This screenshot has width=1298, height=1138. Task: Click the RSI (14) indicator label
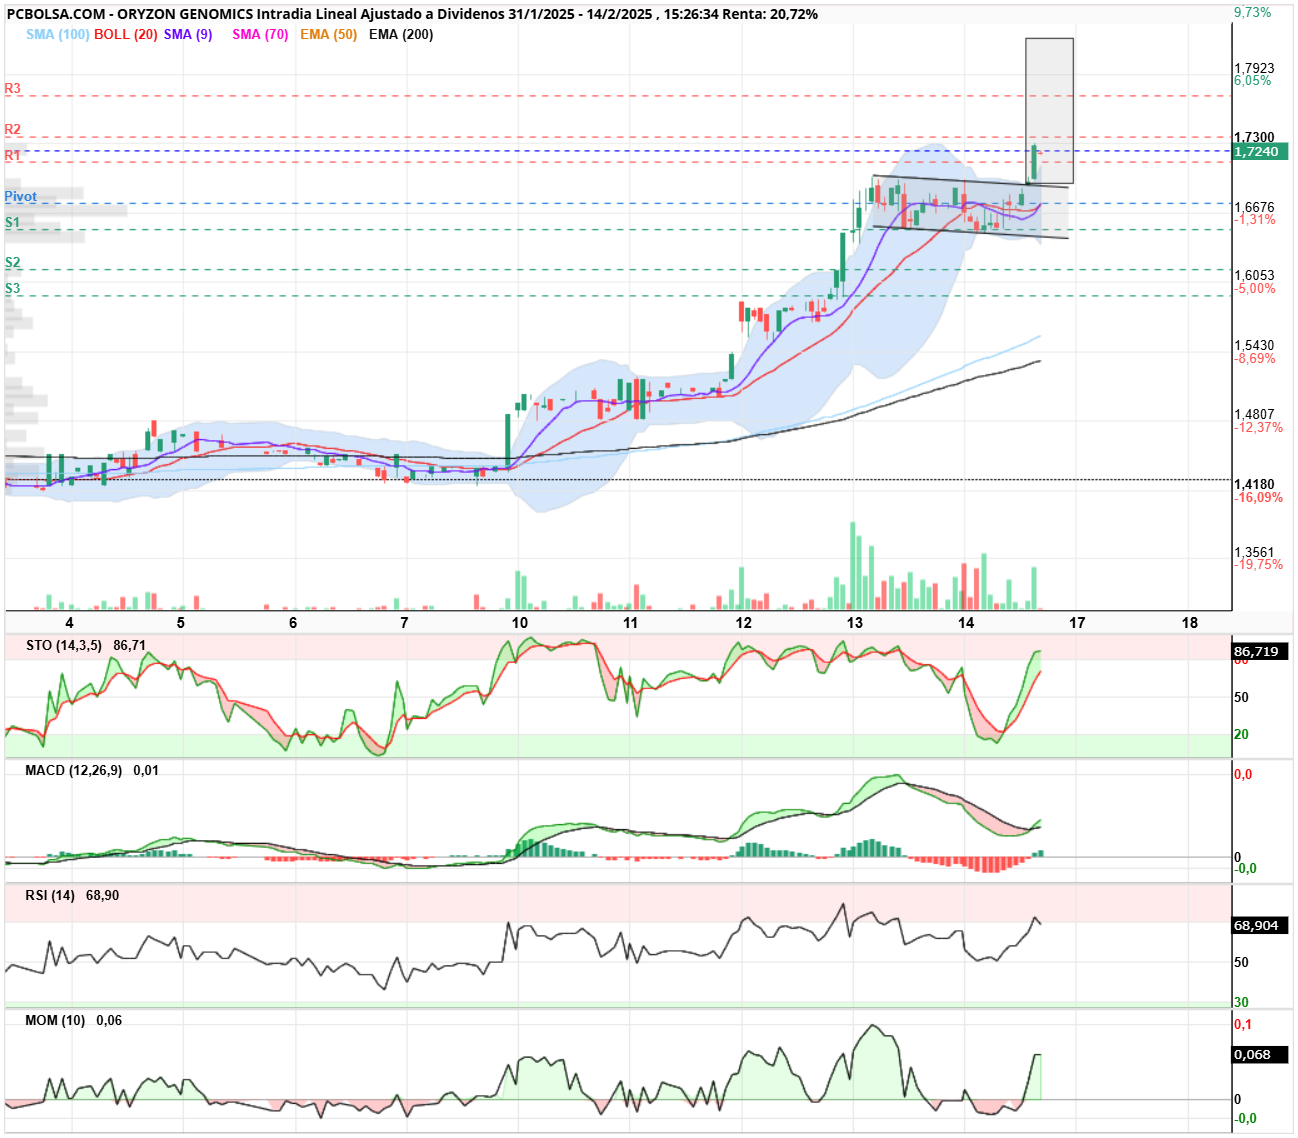[50, 895]
